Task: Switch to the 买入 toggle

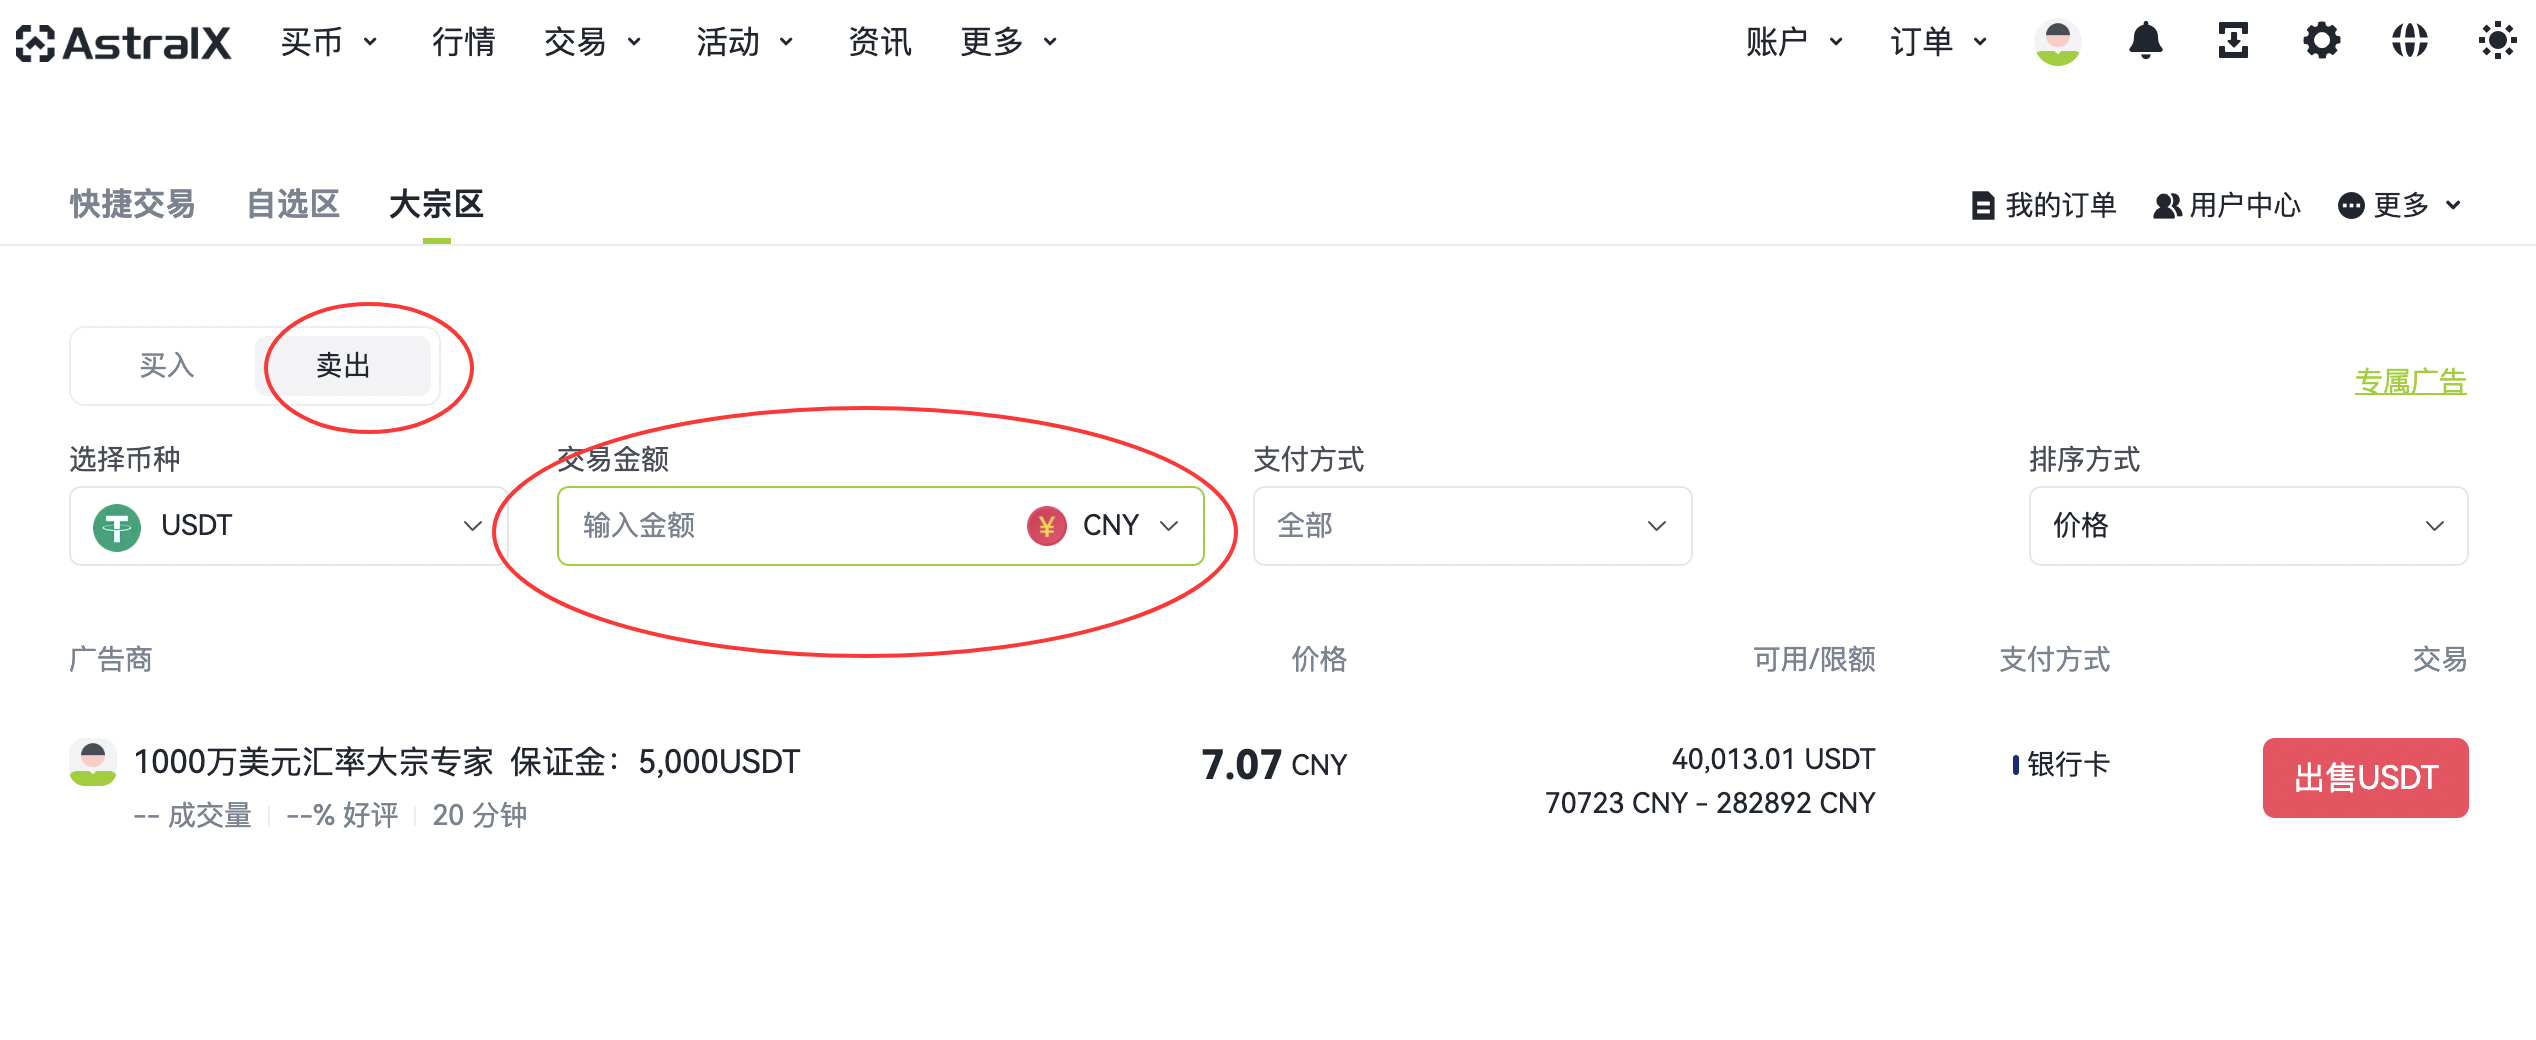Action: (166, 366)
